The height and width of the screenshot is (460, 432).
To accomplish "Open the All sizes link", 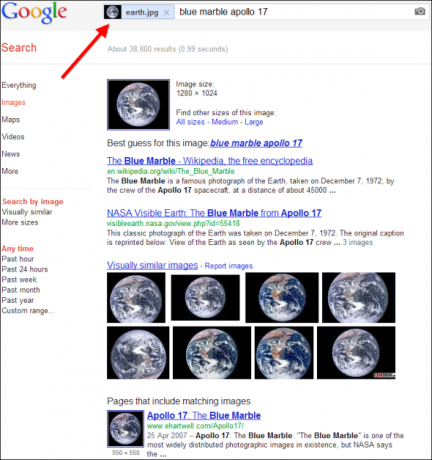I will coord(190,122).
